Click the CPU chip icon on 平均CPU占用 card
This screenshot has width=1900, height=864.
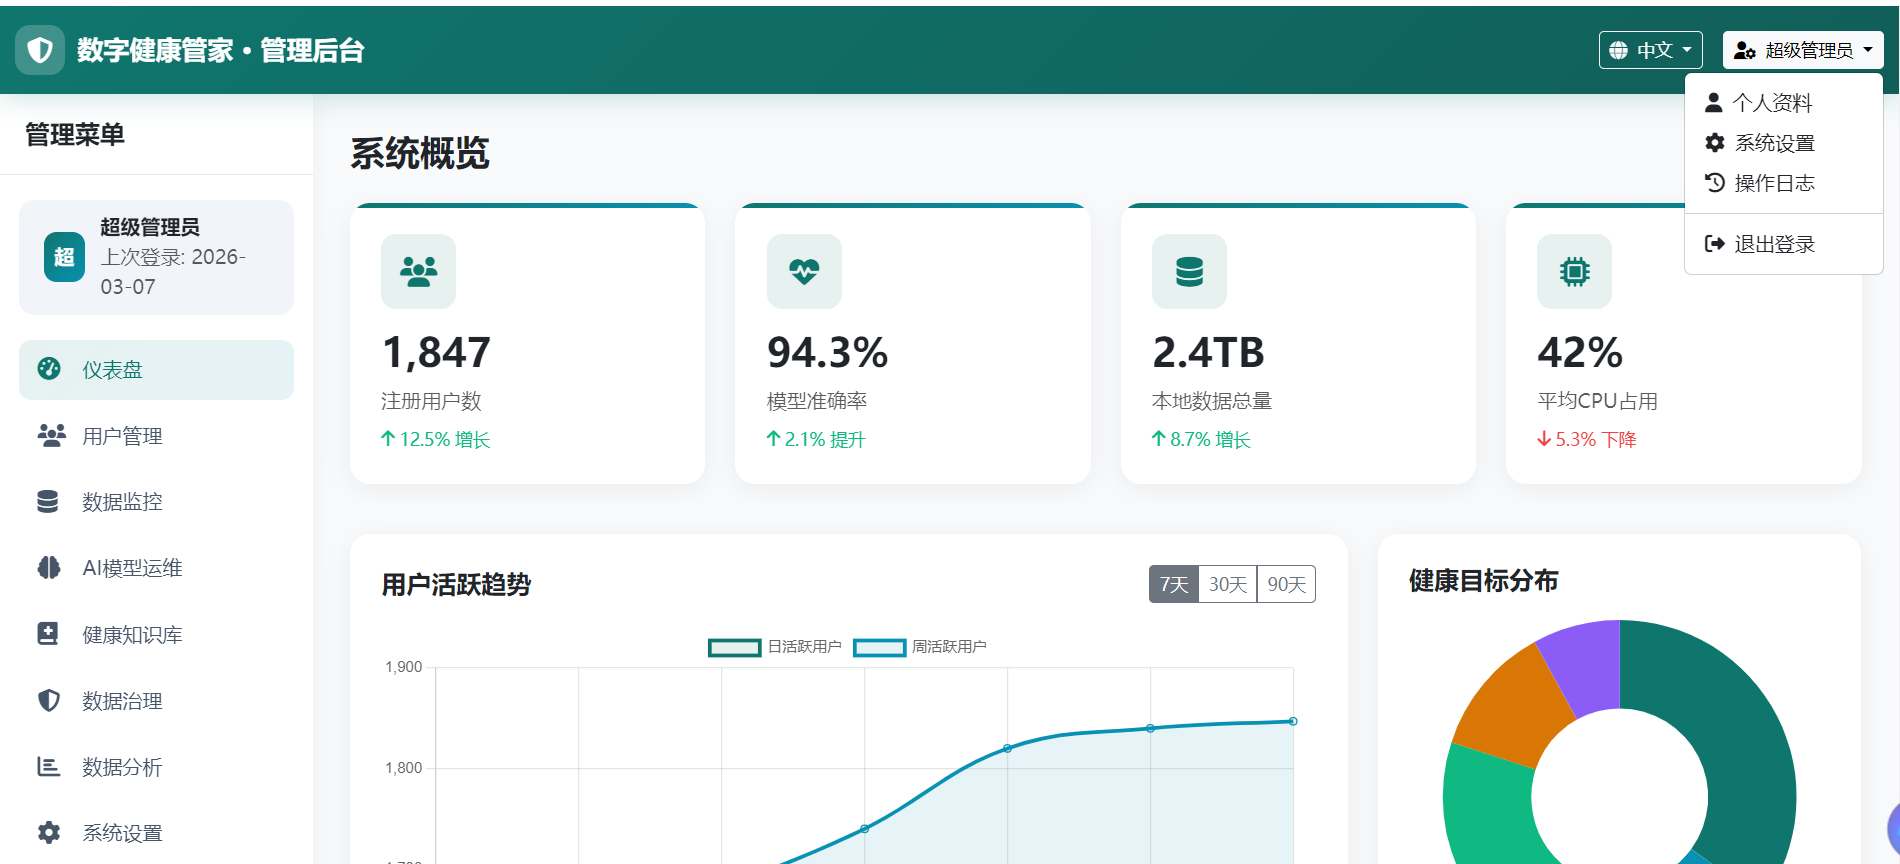tap(1574, 271)
